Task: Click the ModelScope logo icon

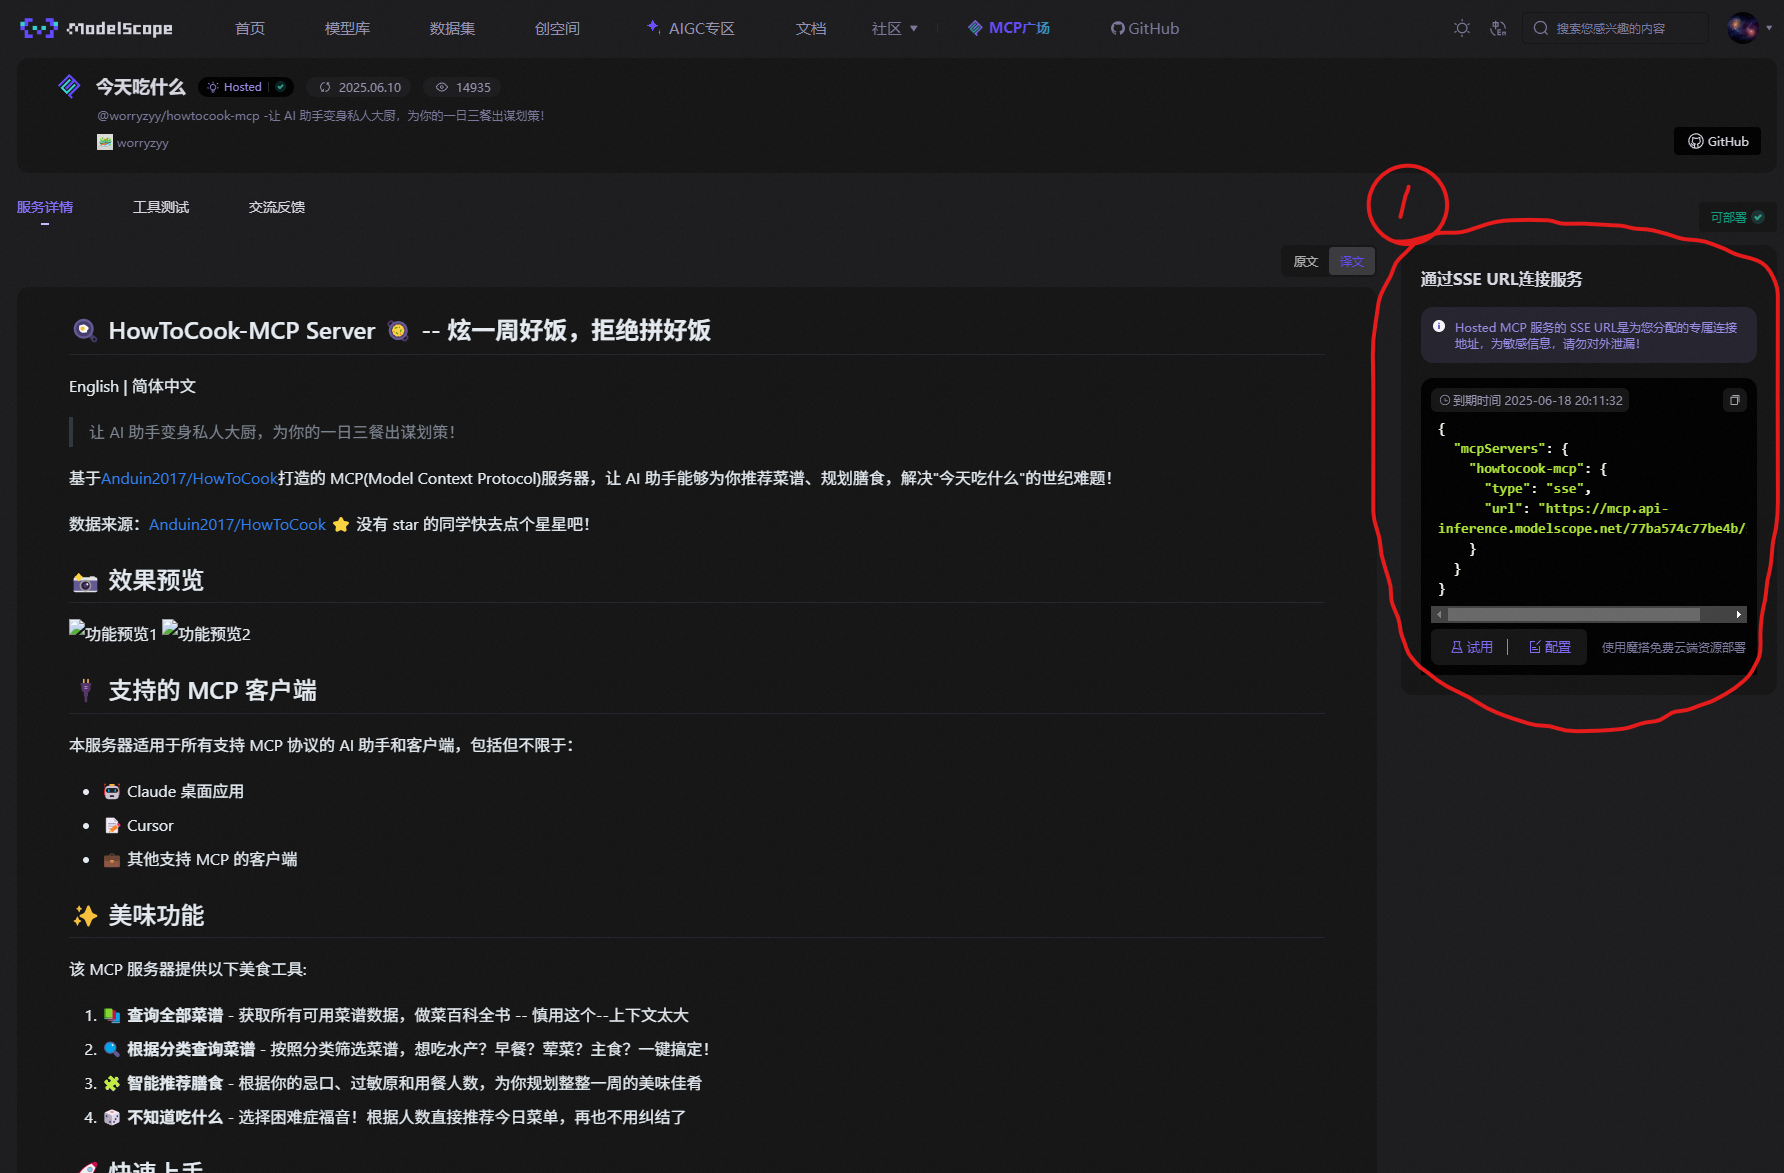Action: pyautogui.click(x=37, y=27)
